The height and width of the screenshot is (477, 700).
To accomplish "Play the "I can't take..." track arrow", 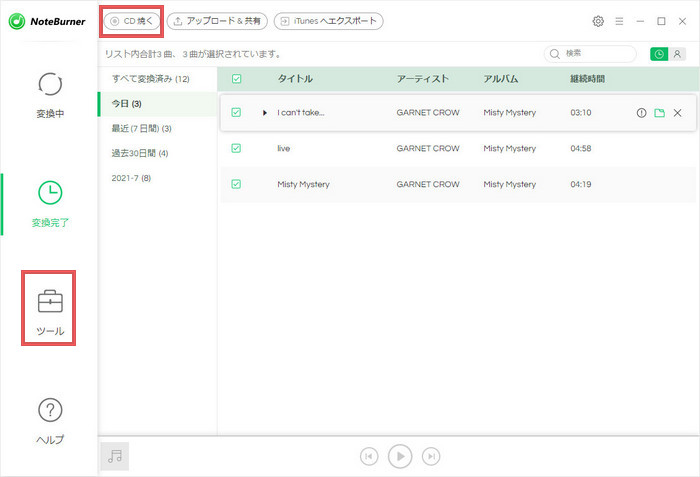I will [x=265, y=113].
